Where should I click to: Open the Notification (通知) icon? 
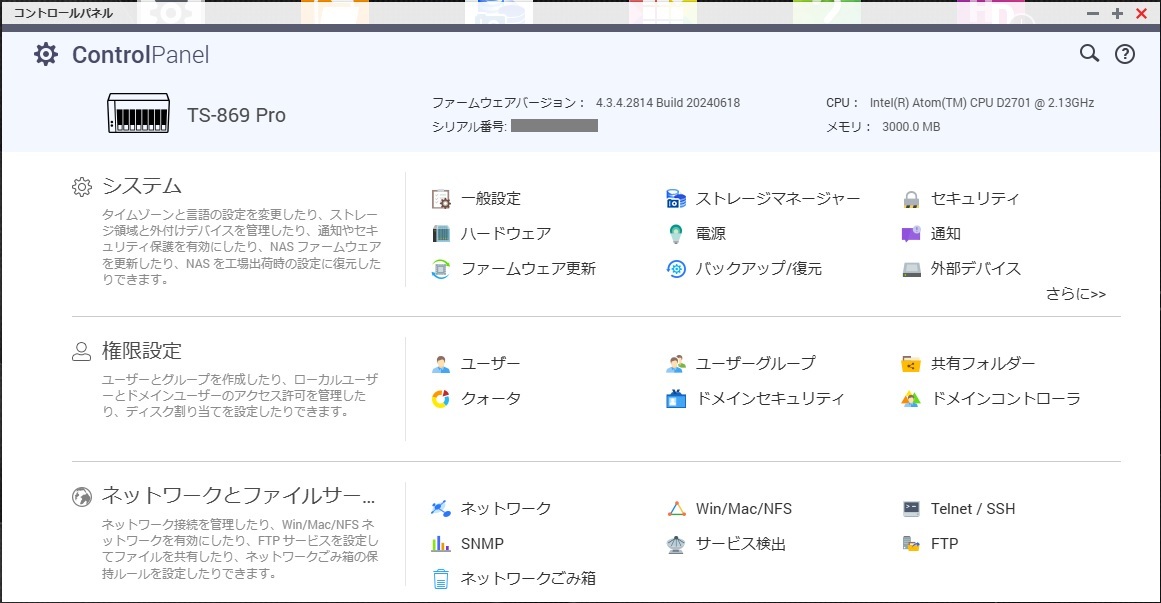[x=911, y=233]
